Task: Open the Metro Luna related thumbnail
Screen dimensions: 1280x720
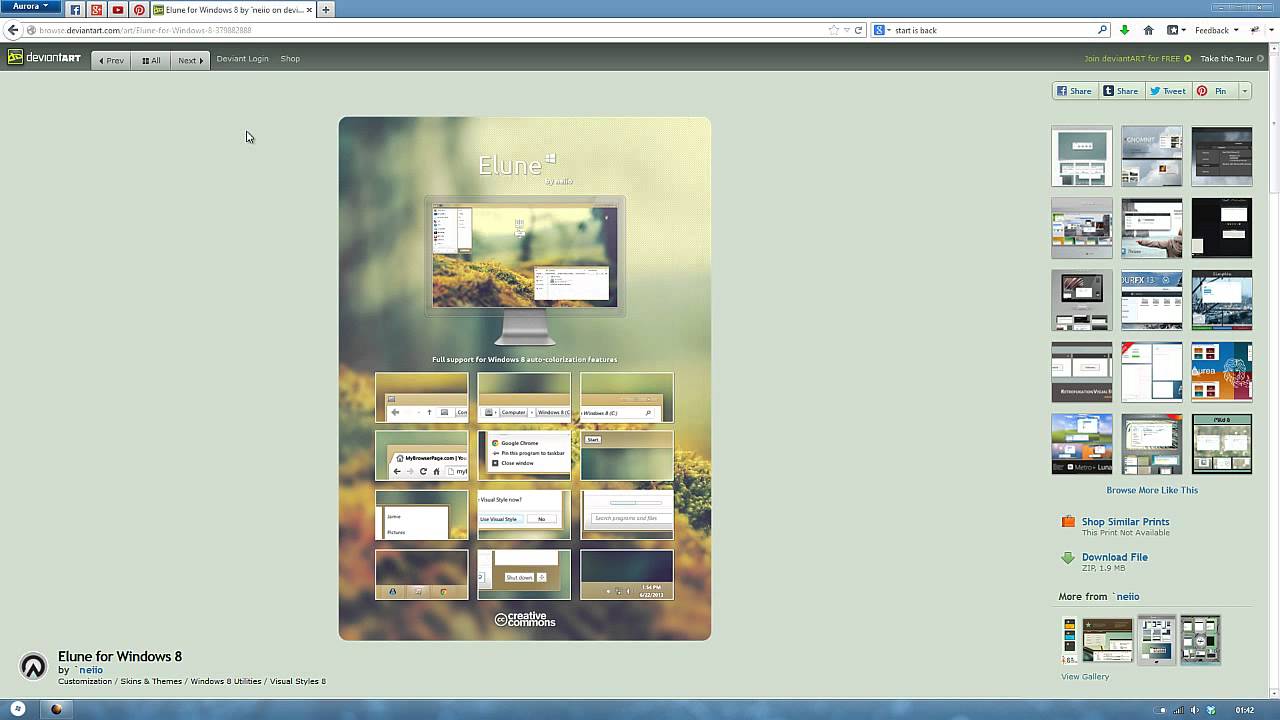Action: tap(1081, 445)
